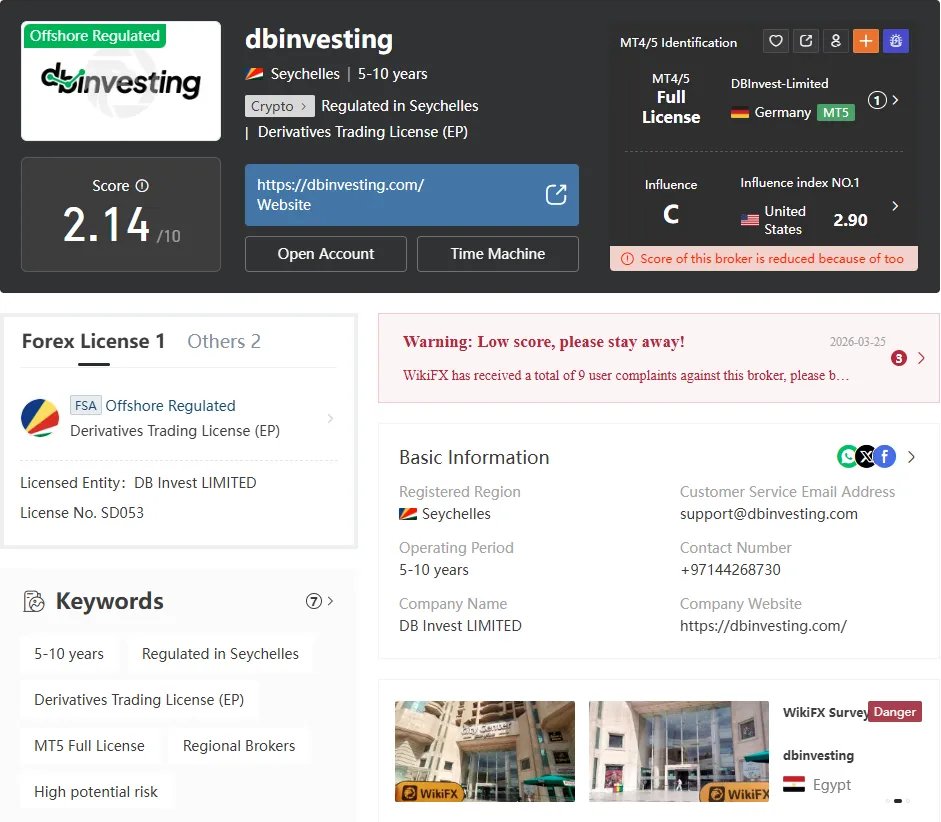The image size is (941, 822).
Task: Expand Basic Information social links chevron
Action: pos(912,457)
